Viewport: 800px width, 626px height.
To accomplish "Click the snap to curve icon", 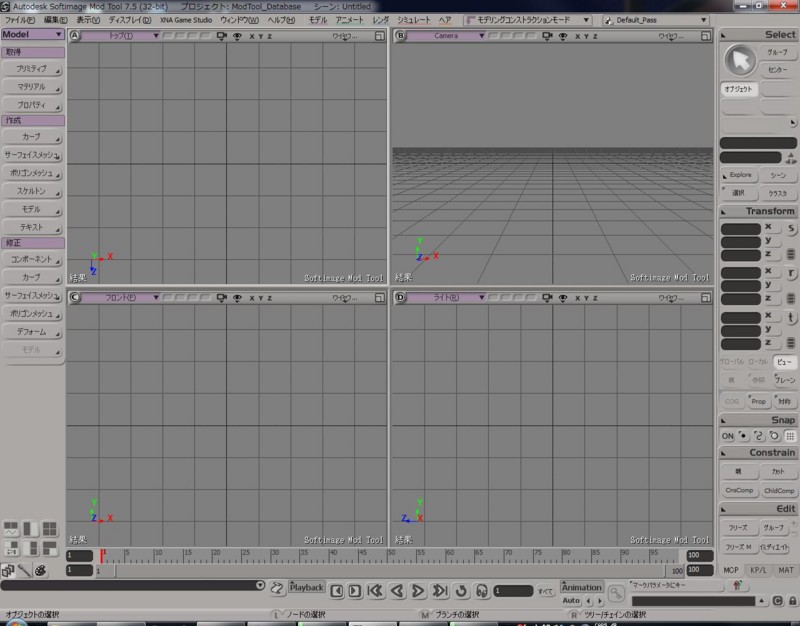I will 759,436.
